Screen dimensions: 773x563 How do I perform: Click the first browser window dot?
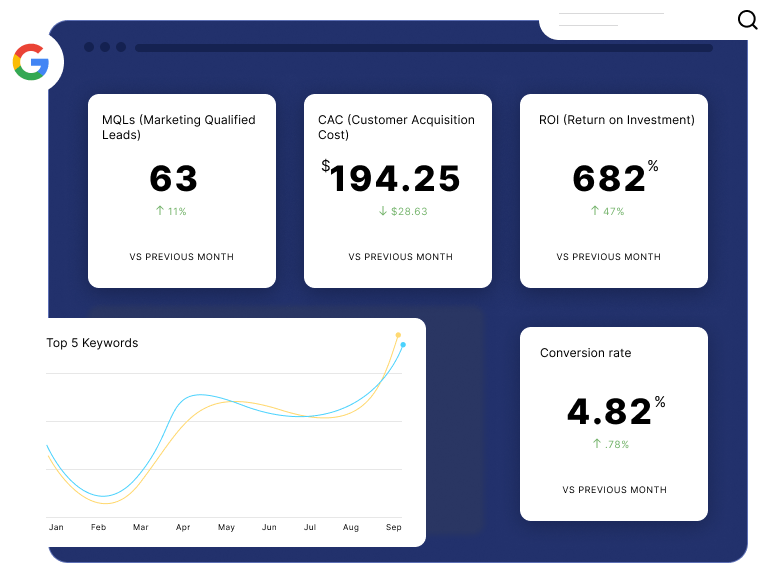(89, 47)
